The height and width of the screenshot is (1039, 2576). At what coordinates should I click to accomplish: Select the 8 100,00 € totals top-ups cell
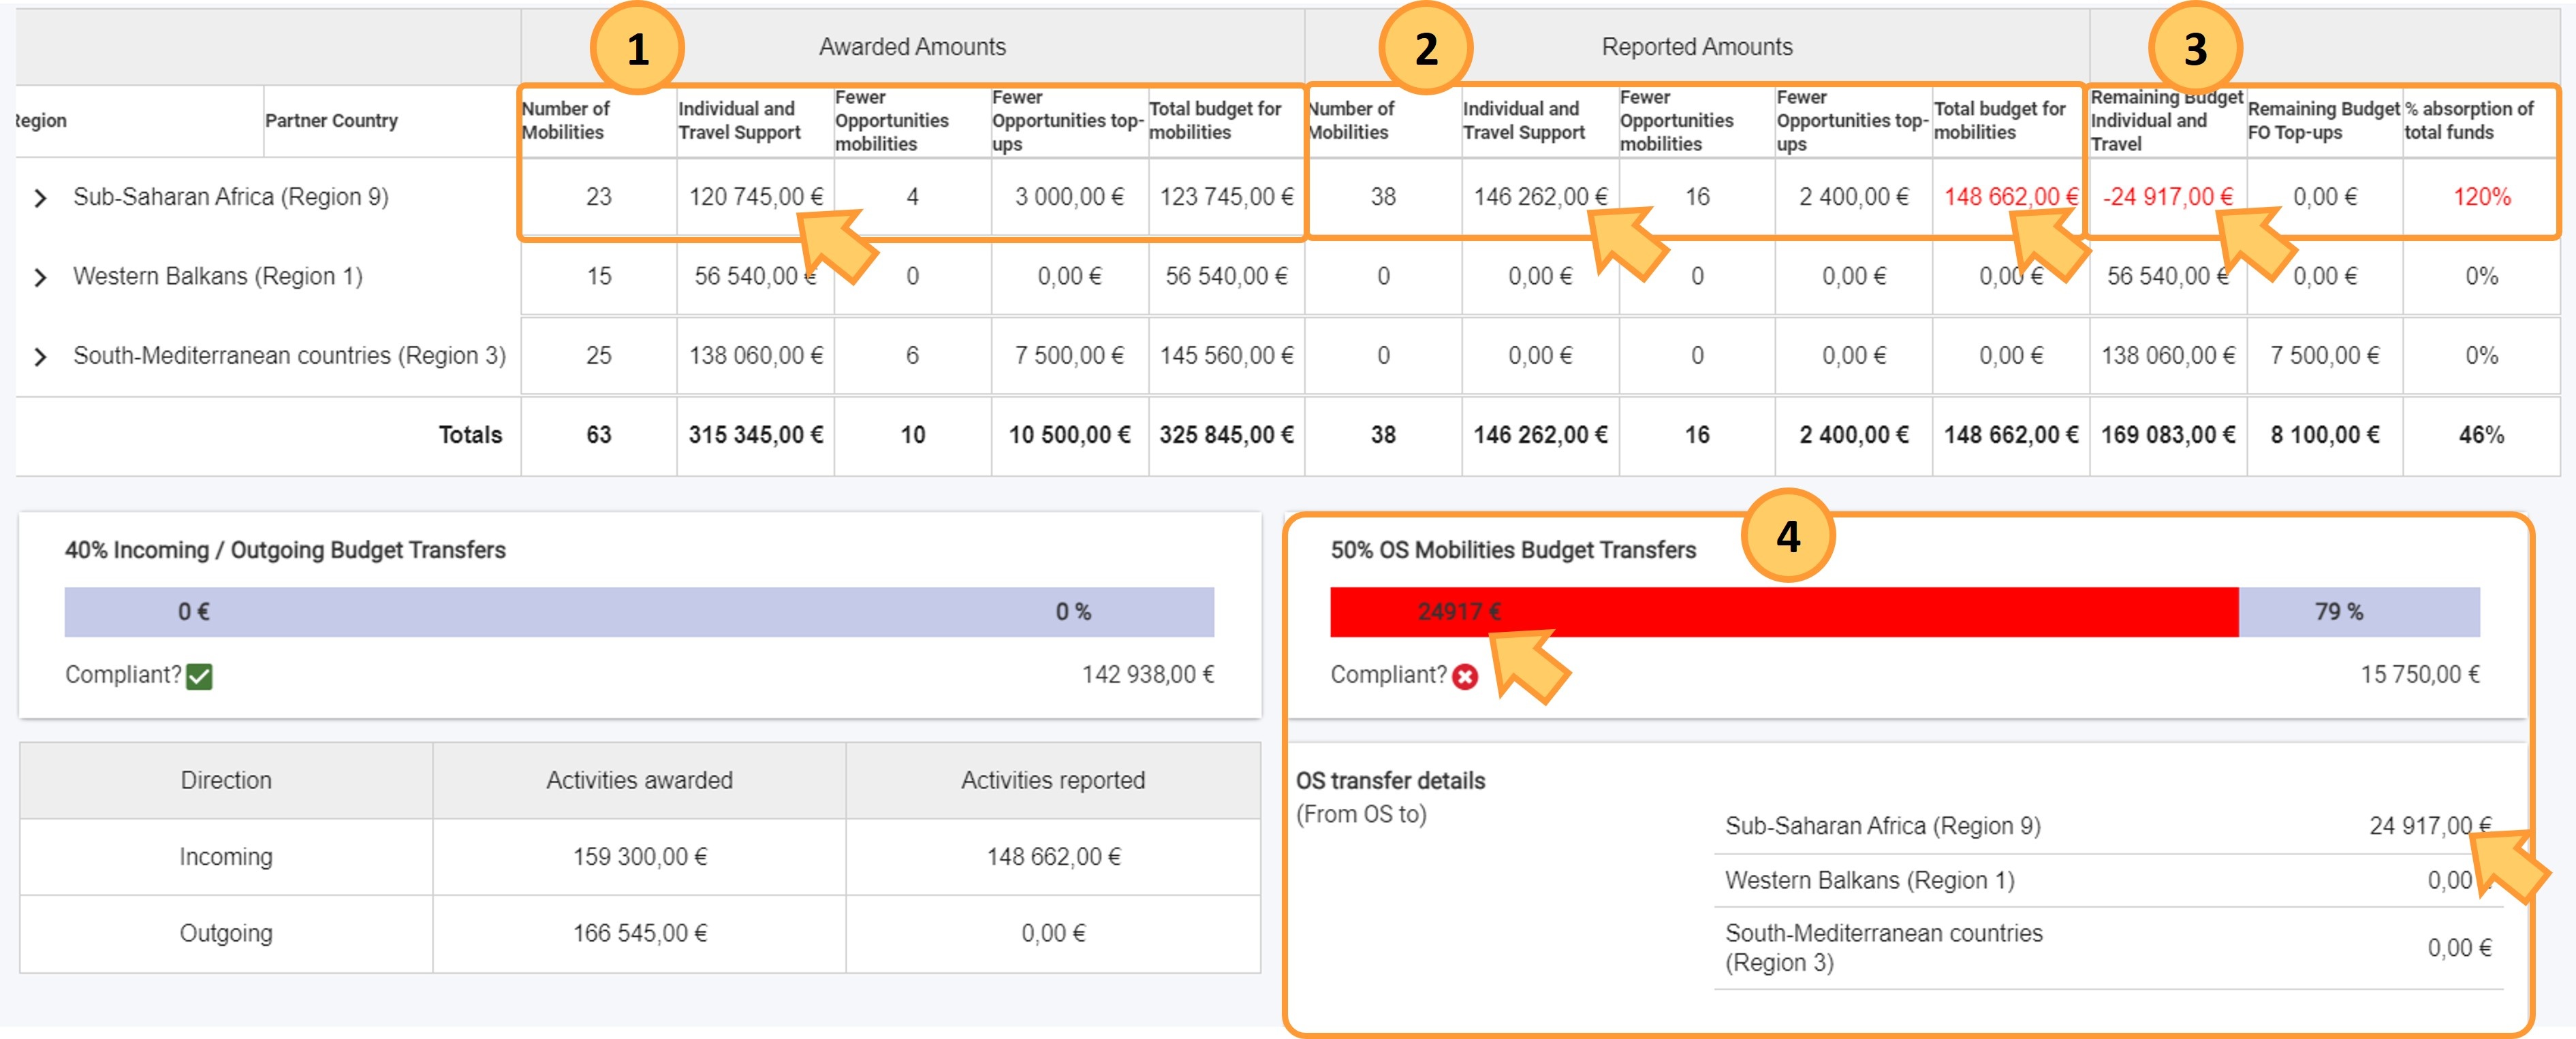pos(2324,435)
